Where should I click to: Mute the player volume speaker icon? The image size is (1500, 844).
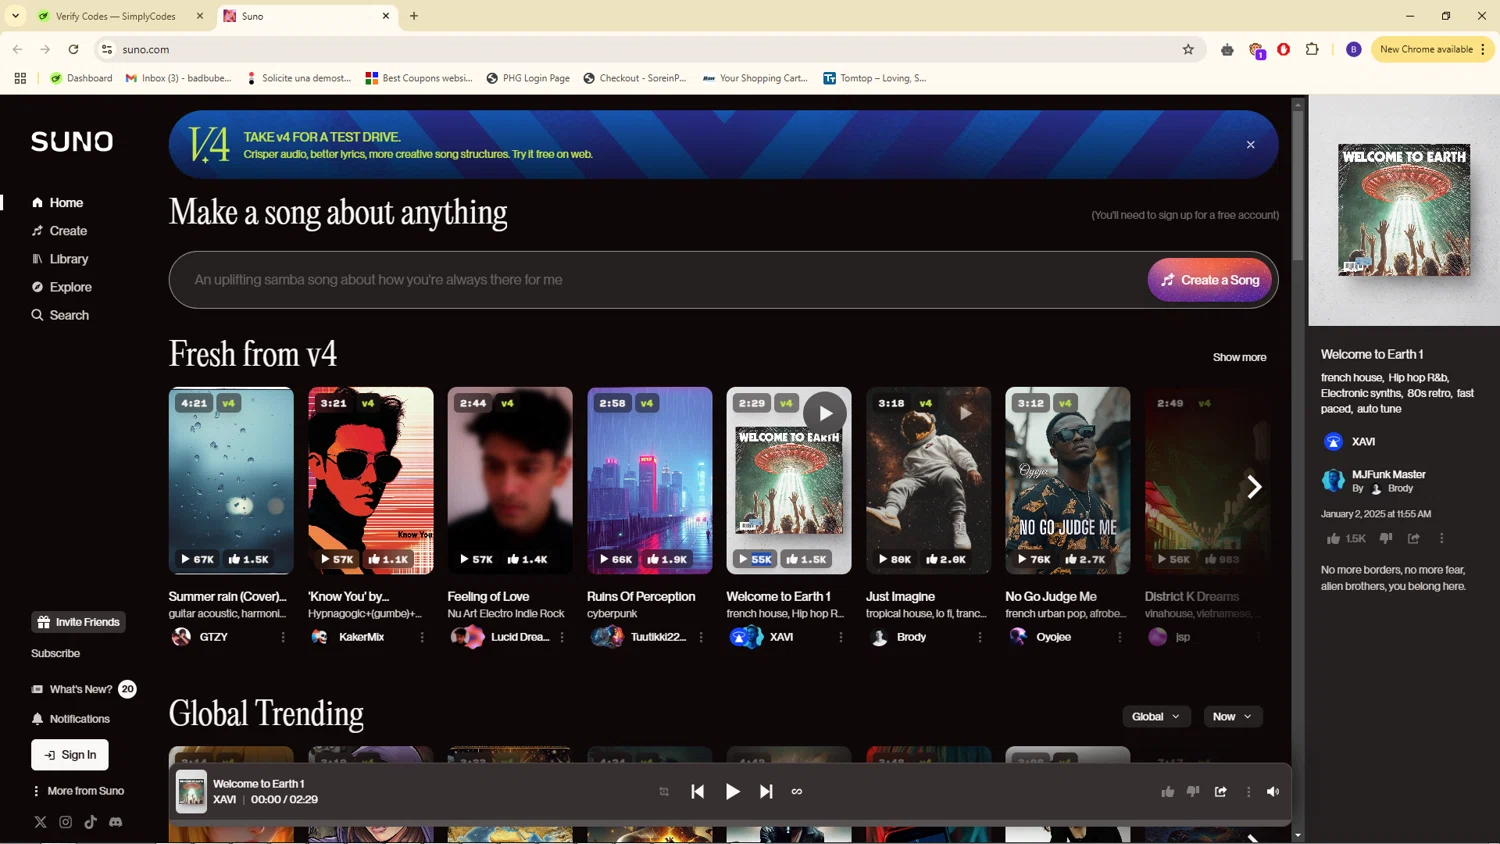(1273, 791)
